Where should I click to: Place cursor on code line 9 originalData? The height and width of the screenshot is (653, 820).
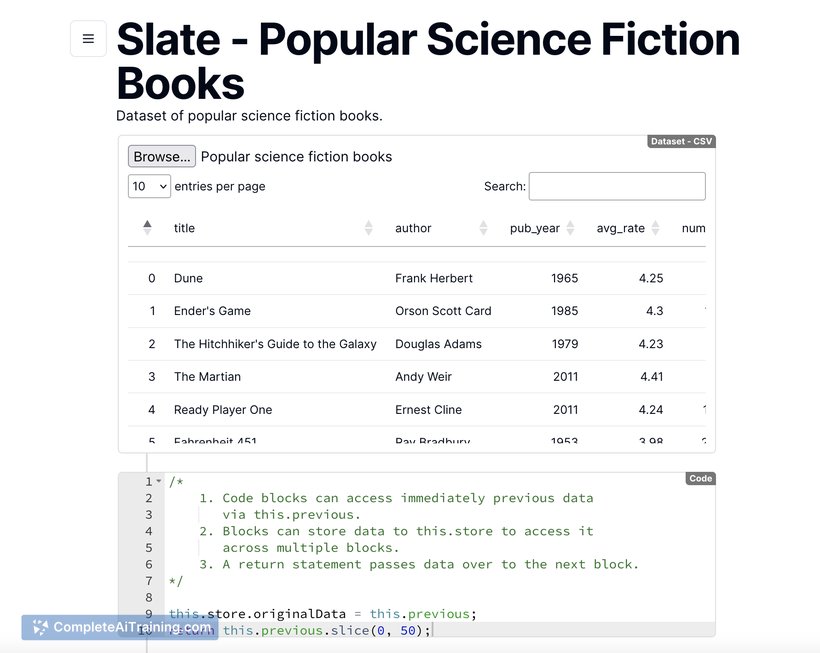pyautogui.click(x=299, y=614)
